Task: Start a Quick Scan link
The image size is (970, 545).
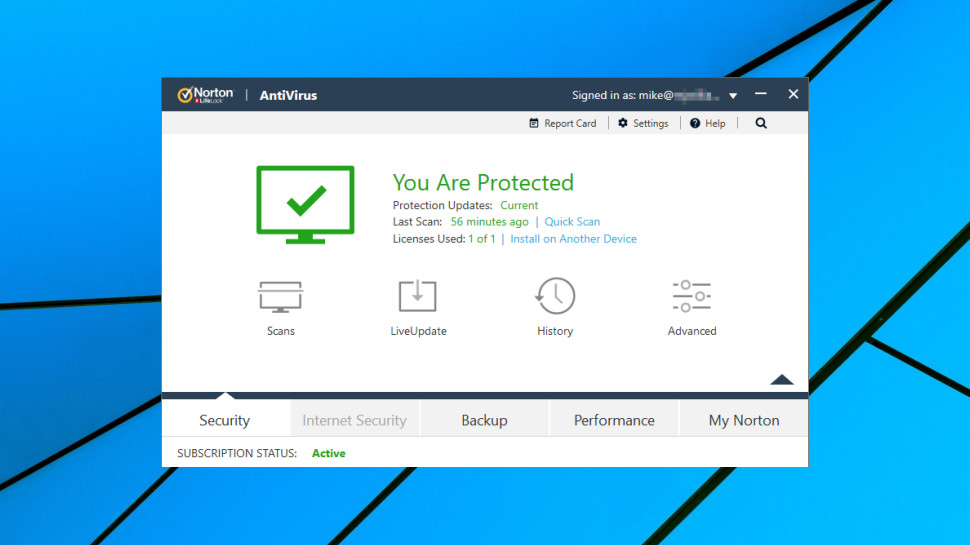Action: [x=572, y=221]
